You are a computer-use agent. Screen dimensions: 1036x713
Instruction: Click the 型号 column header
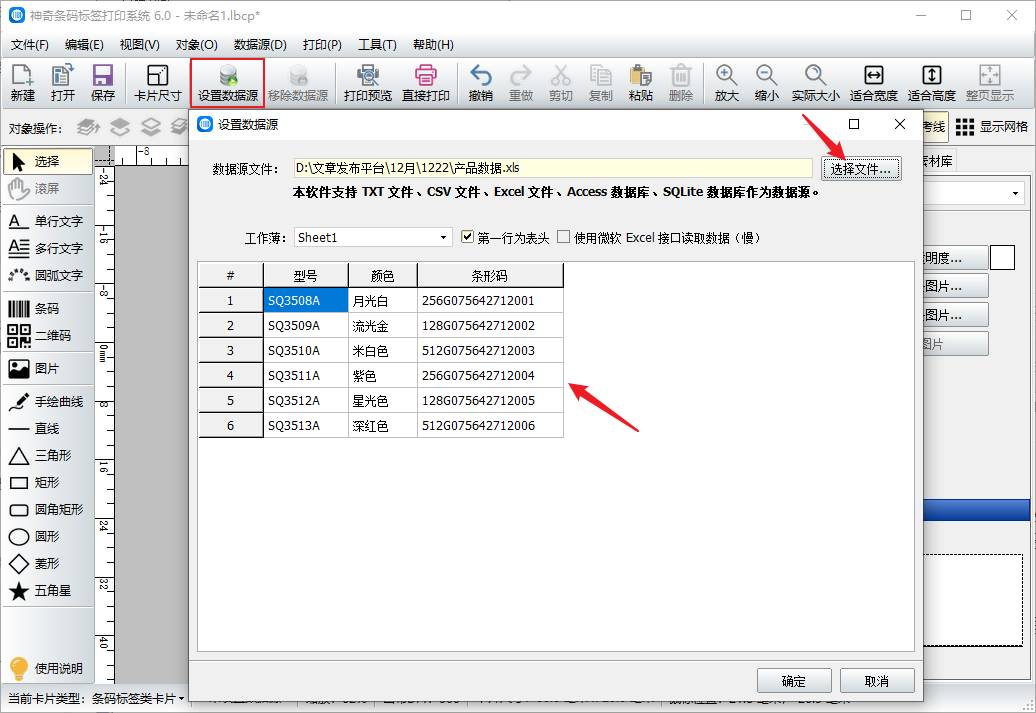pos(306,276)
